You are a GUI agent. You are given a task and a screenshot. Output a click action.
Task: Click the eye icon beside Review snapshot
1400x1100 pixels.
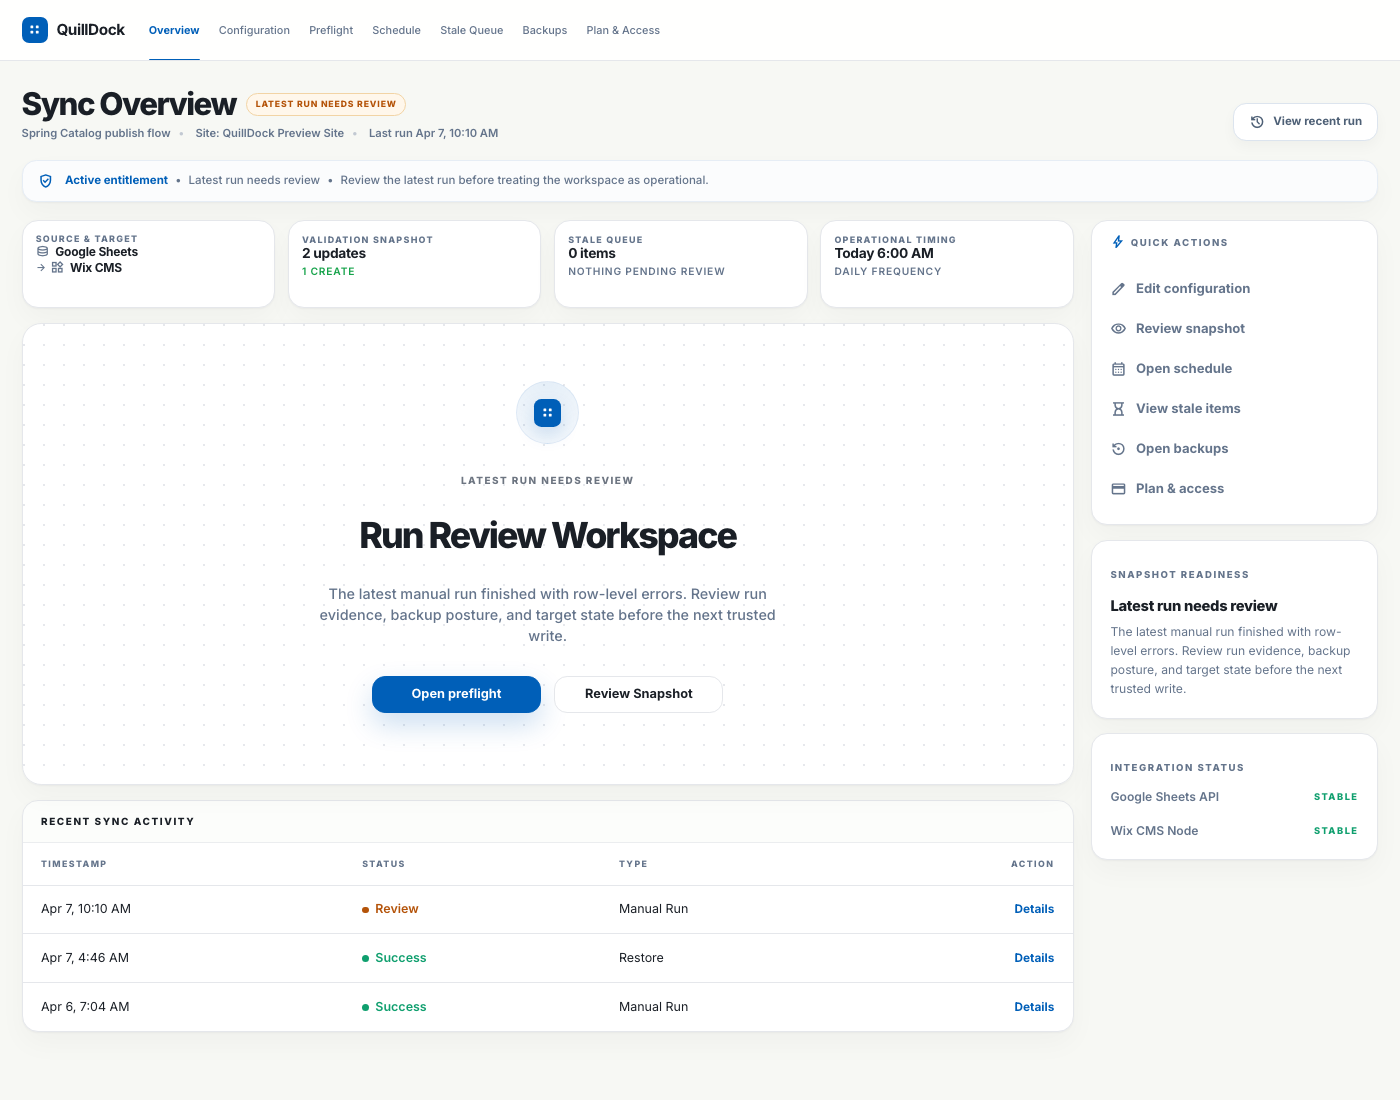click(1118, 329)
